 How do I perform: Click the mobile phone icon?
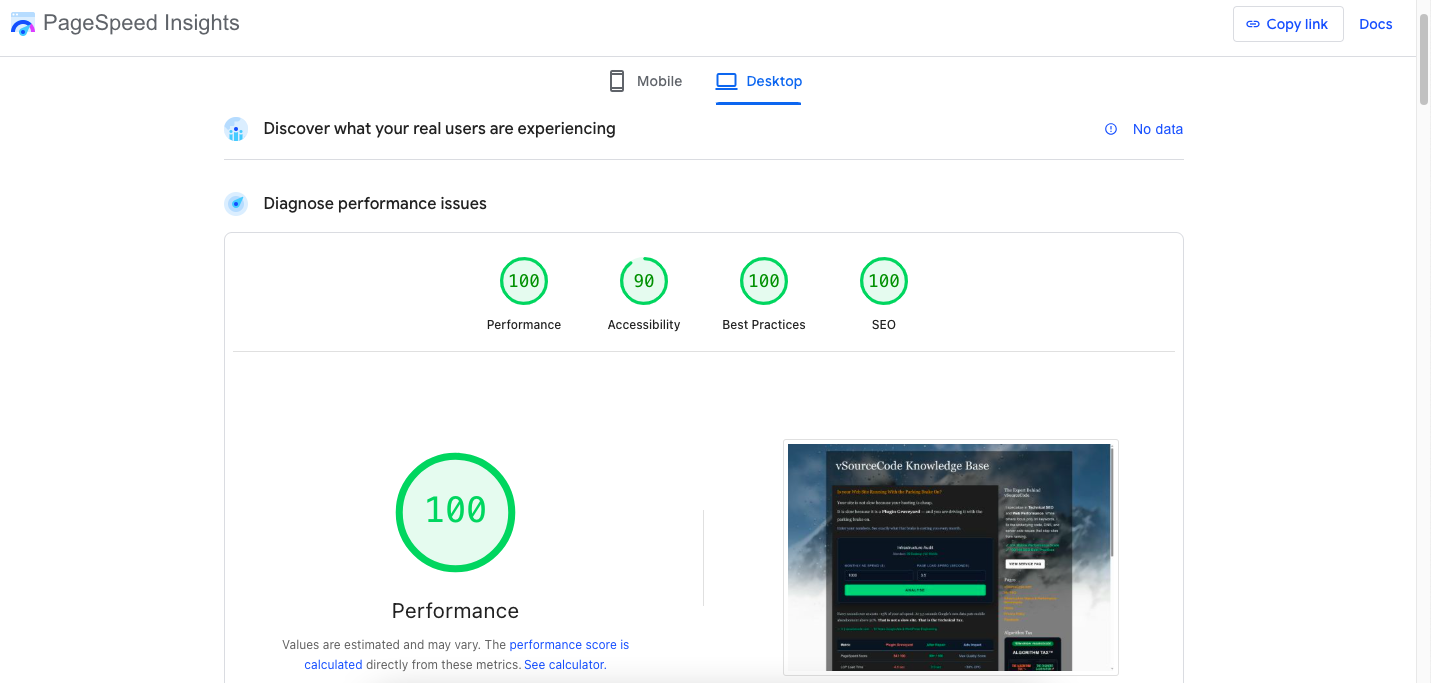[x=617, y=81]
